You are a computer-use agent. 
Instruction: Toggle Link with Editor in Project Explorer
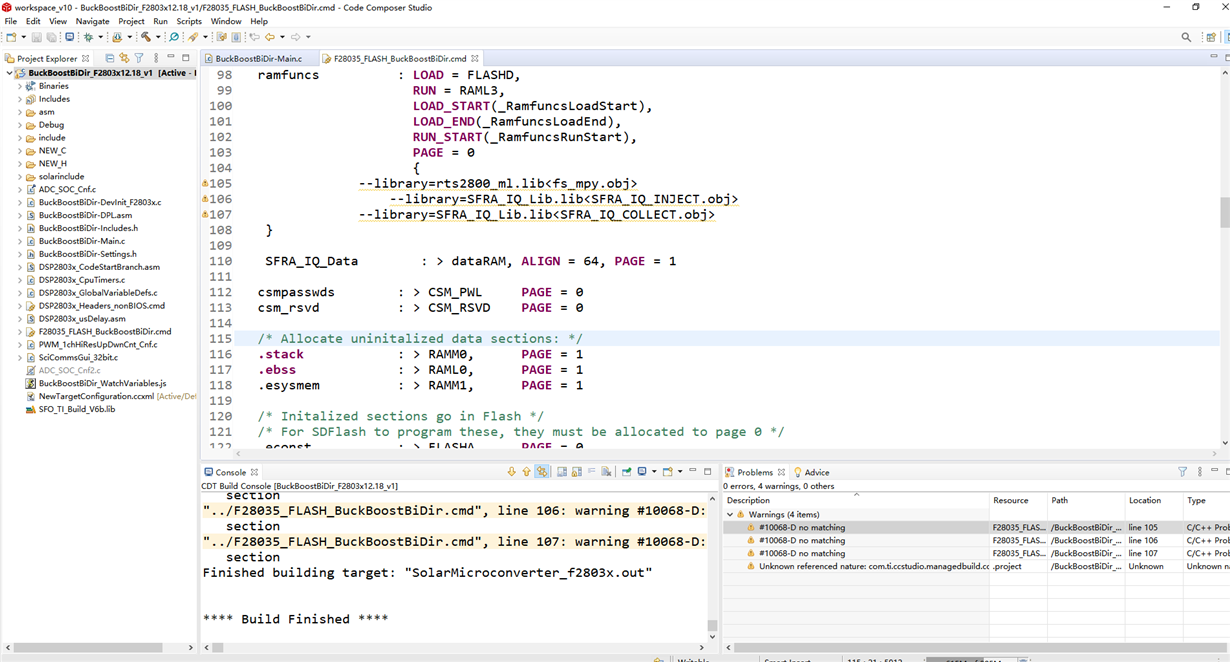pyautogui.click(x=124, y=58)
